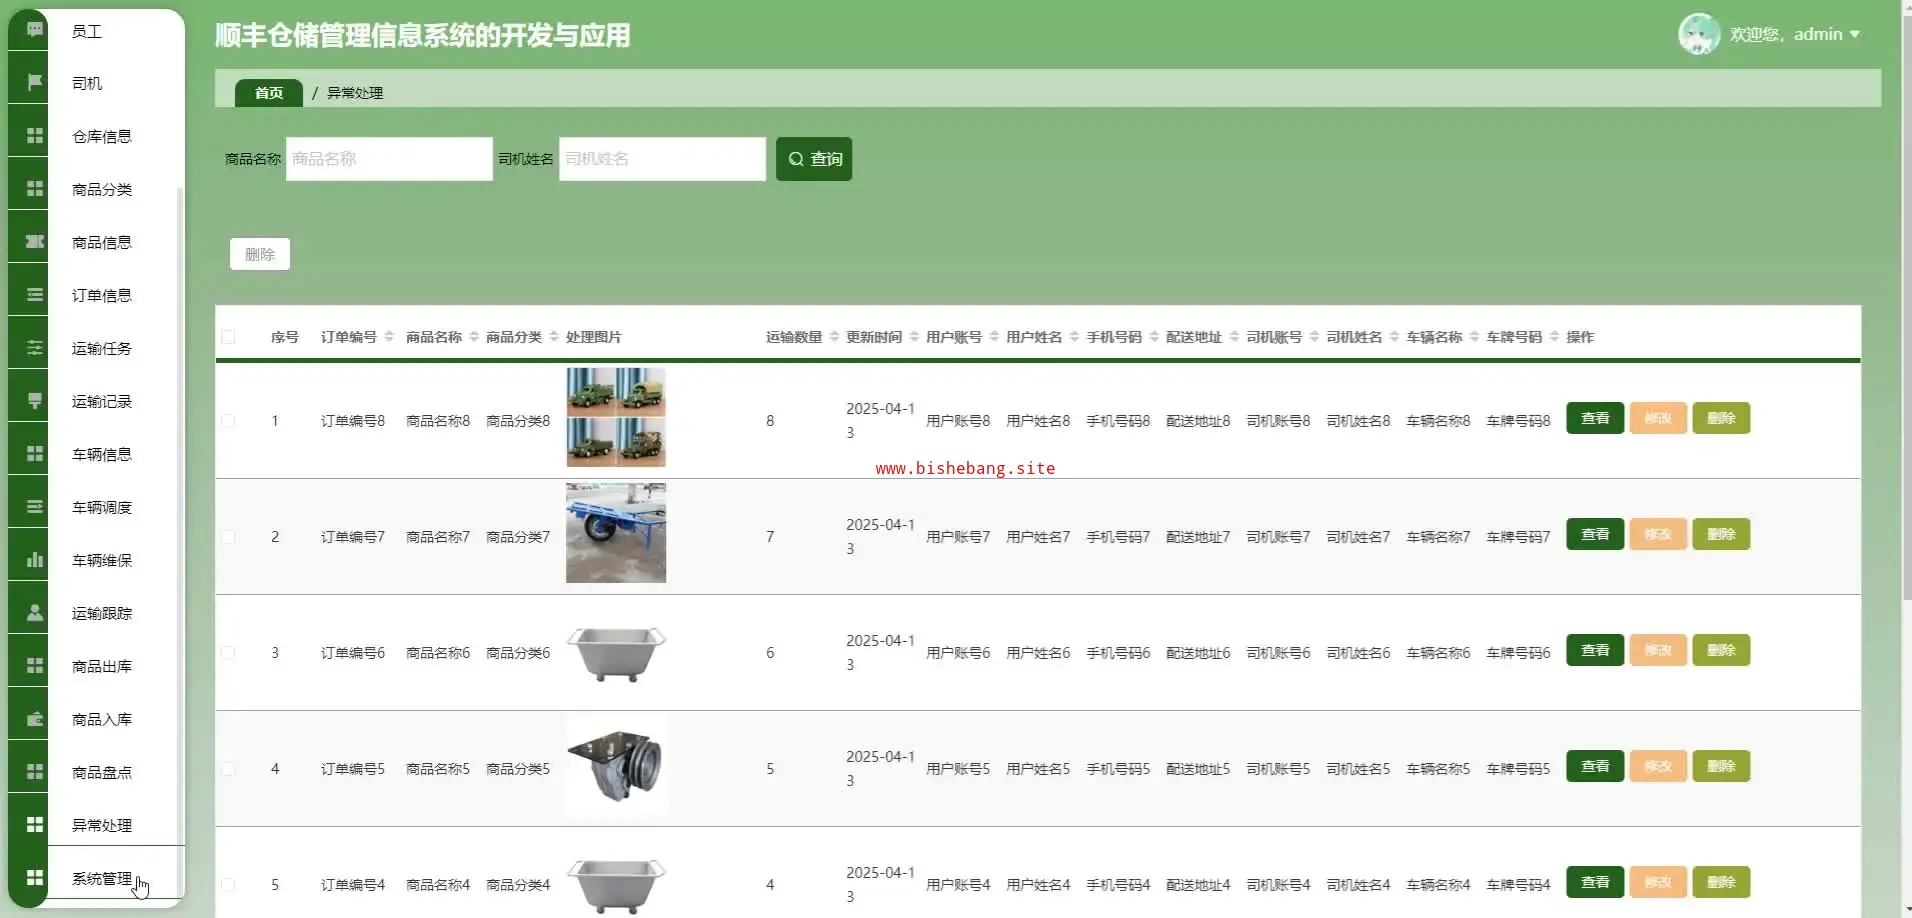Check the row with 订单编号4
Screen dimensions: 1912x918
click(228, 885)
